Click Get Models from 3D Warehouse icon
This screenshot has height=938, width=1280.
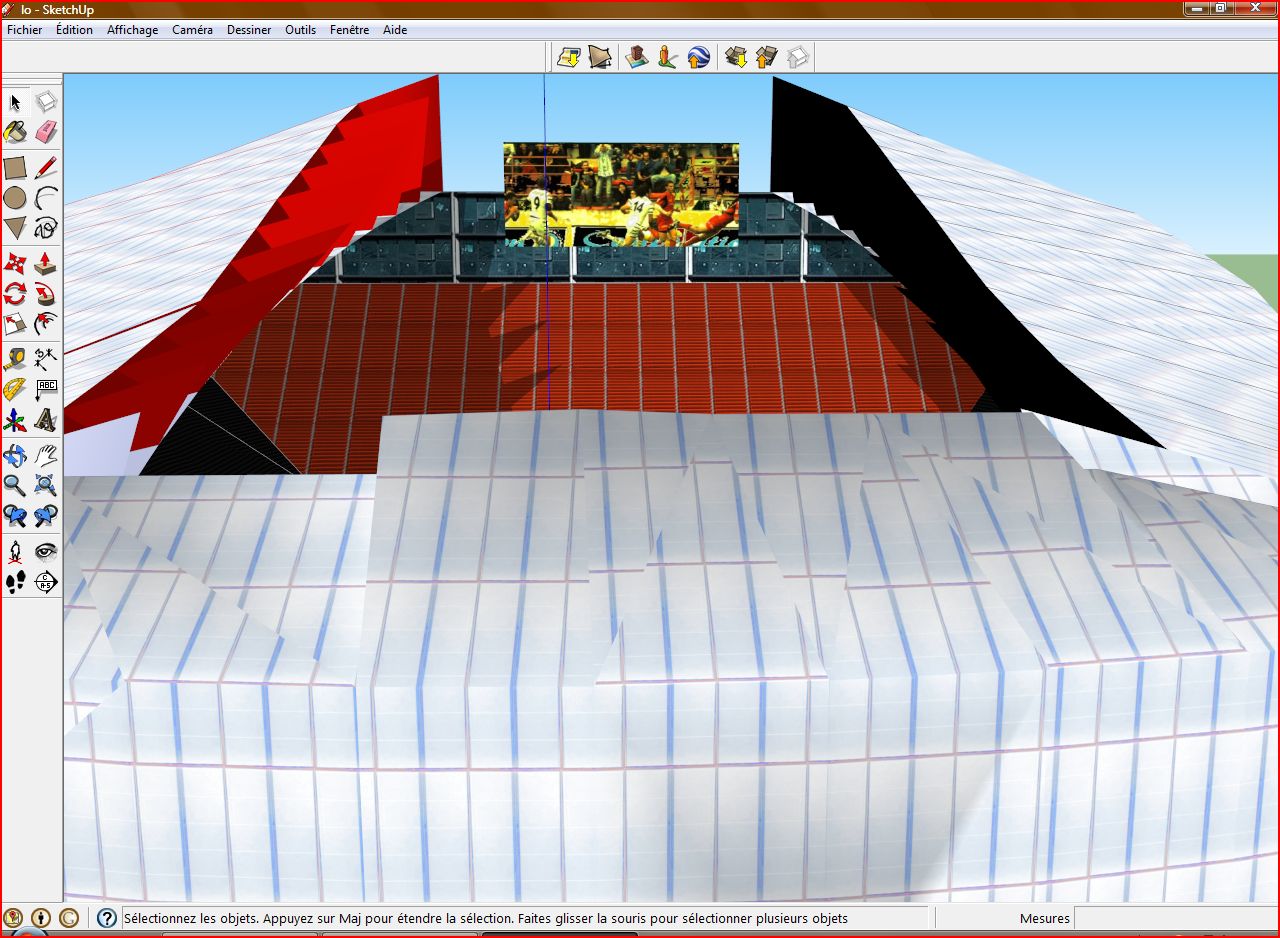point(736,57)
